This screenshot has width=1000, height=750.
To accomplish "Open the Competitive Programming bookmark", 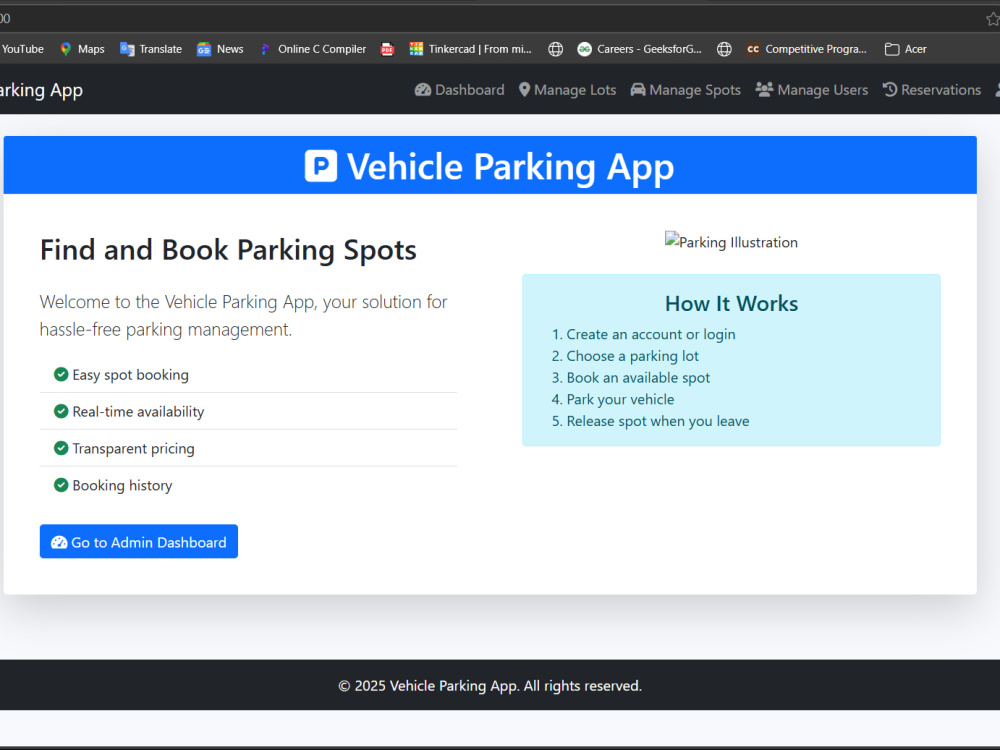I will coord(807,49).
